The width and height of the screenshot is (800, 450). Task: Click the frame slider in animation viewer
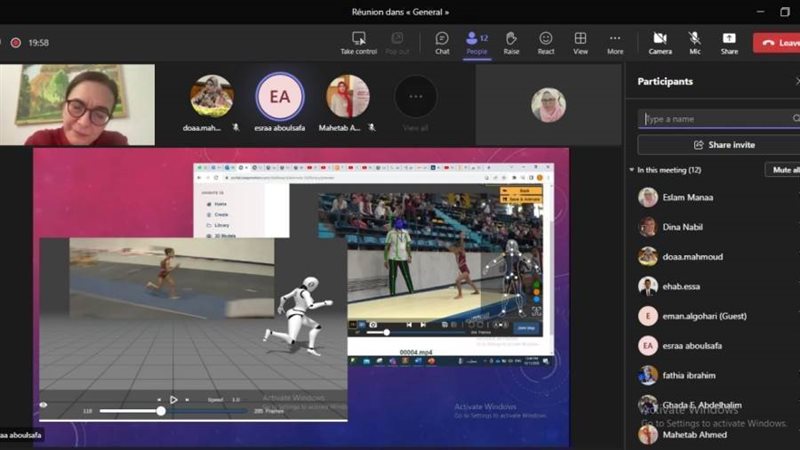tap(160, 411)
